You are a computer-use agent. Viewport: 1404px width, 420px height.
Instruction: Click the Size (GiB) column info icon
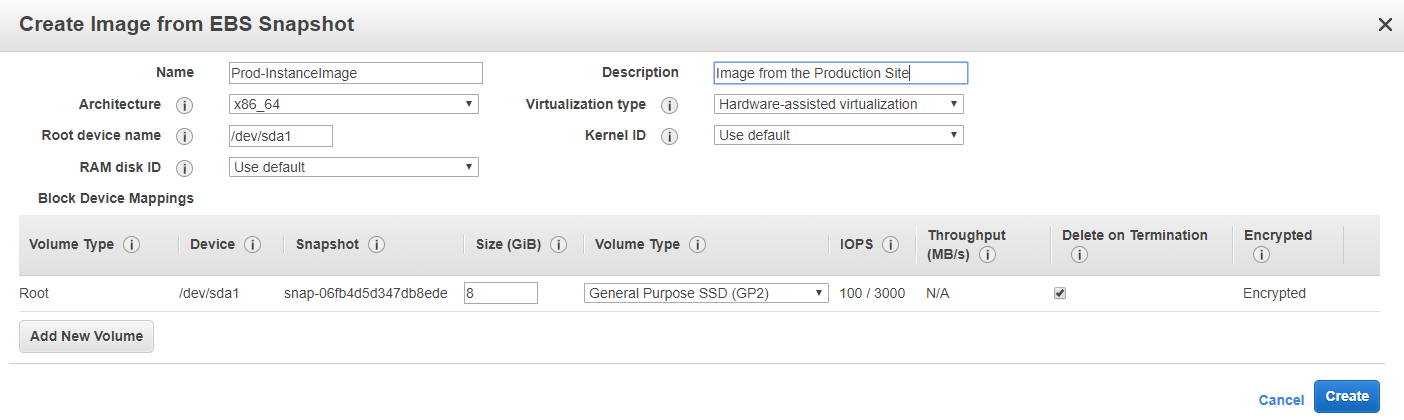(558, 245)
